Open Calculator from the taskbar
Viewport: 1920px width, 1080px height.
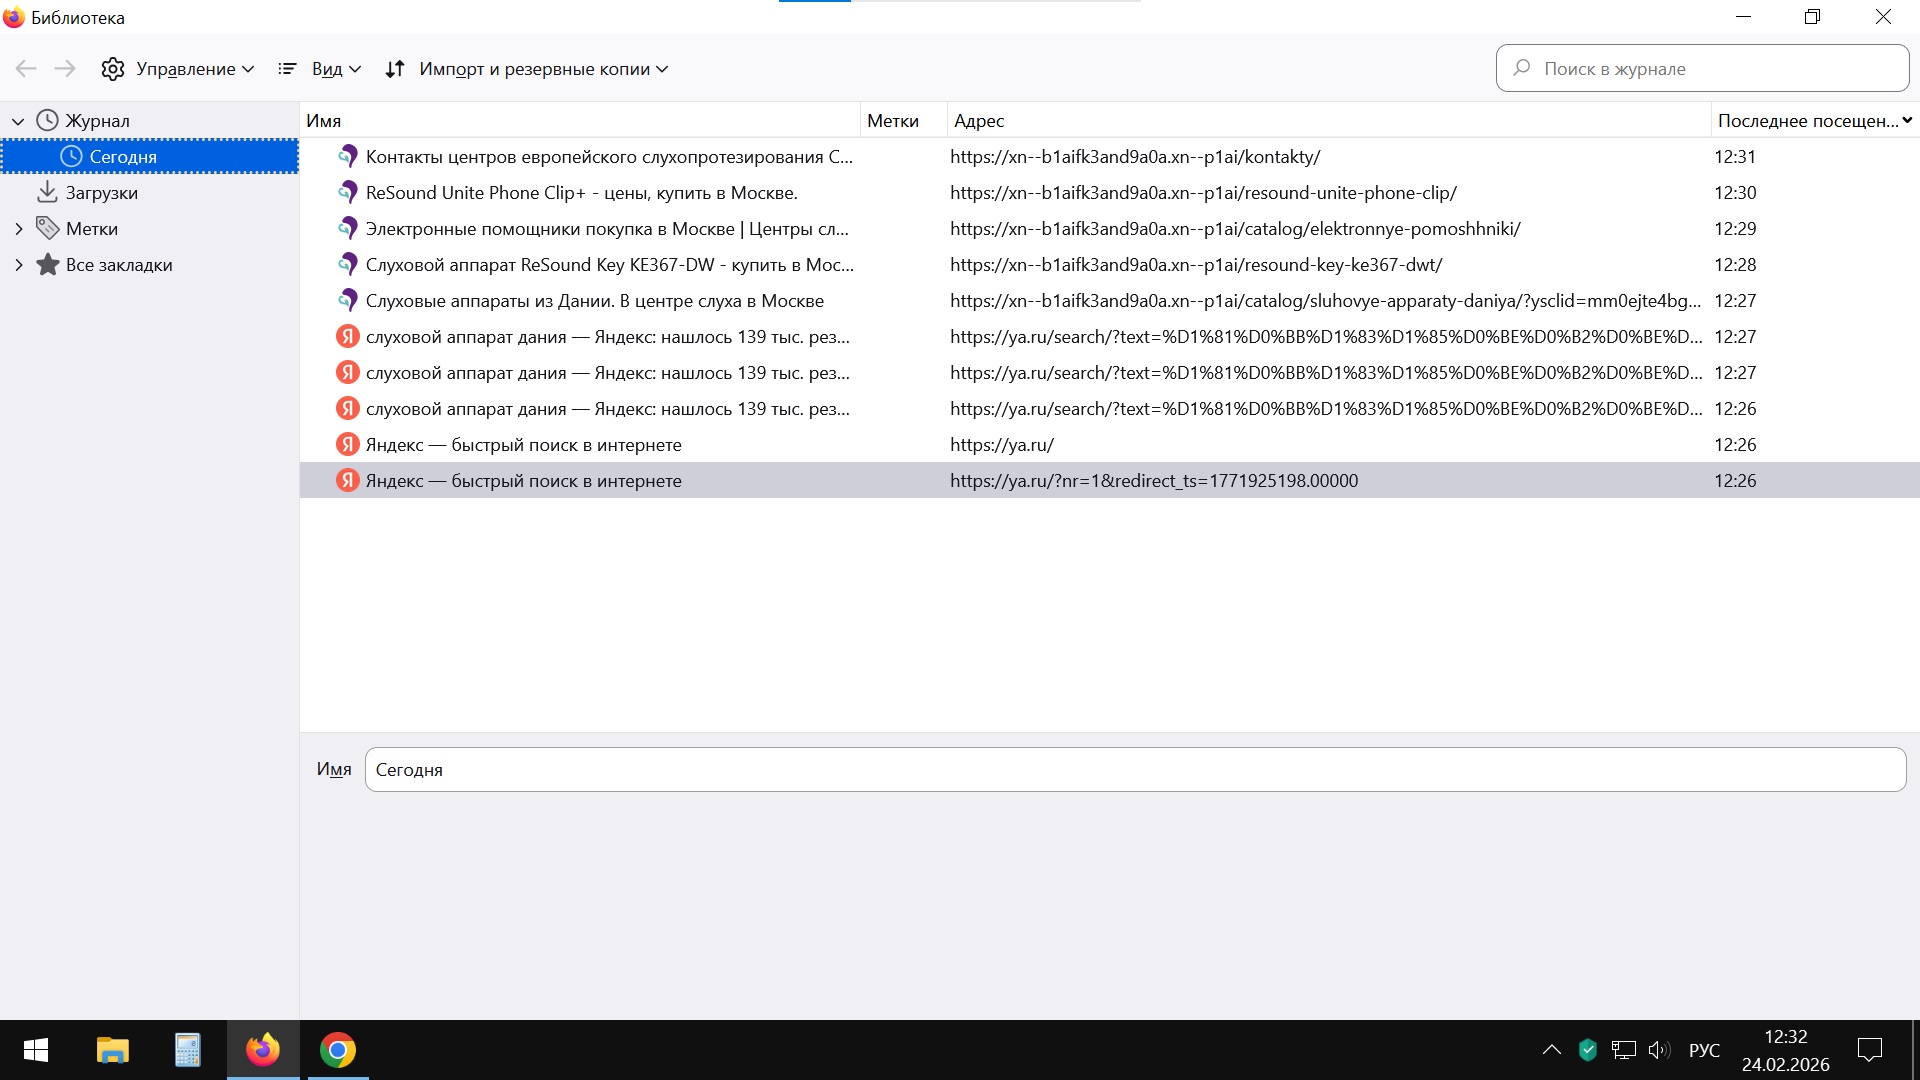coord(187,1050)
